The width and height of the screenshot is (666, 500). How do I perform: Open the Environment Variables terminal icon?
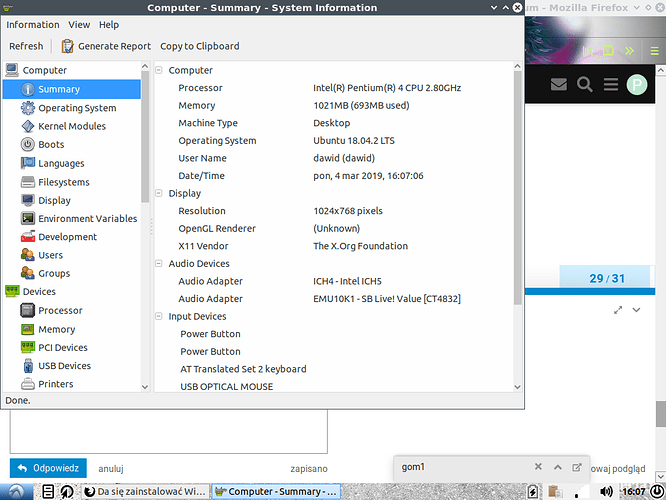pos(28,218)
